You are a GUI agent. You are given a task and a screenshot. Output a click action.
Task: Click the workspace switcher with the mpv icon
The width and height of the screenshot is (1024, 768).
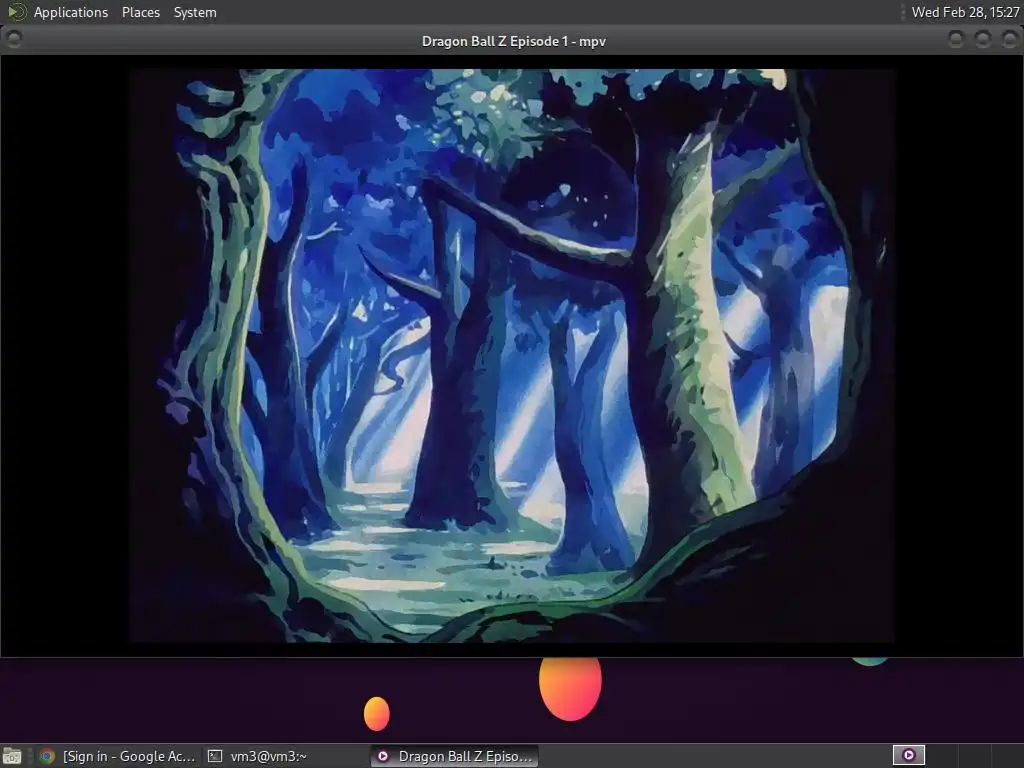(908, 756)
